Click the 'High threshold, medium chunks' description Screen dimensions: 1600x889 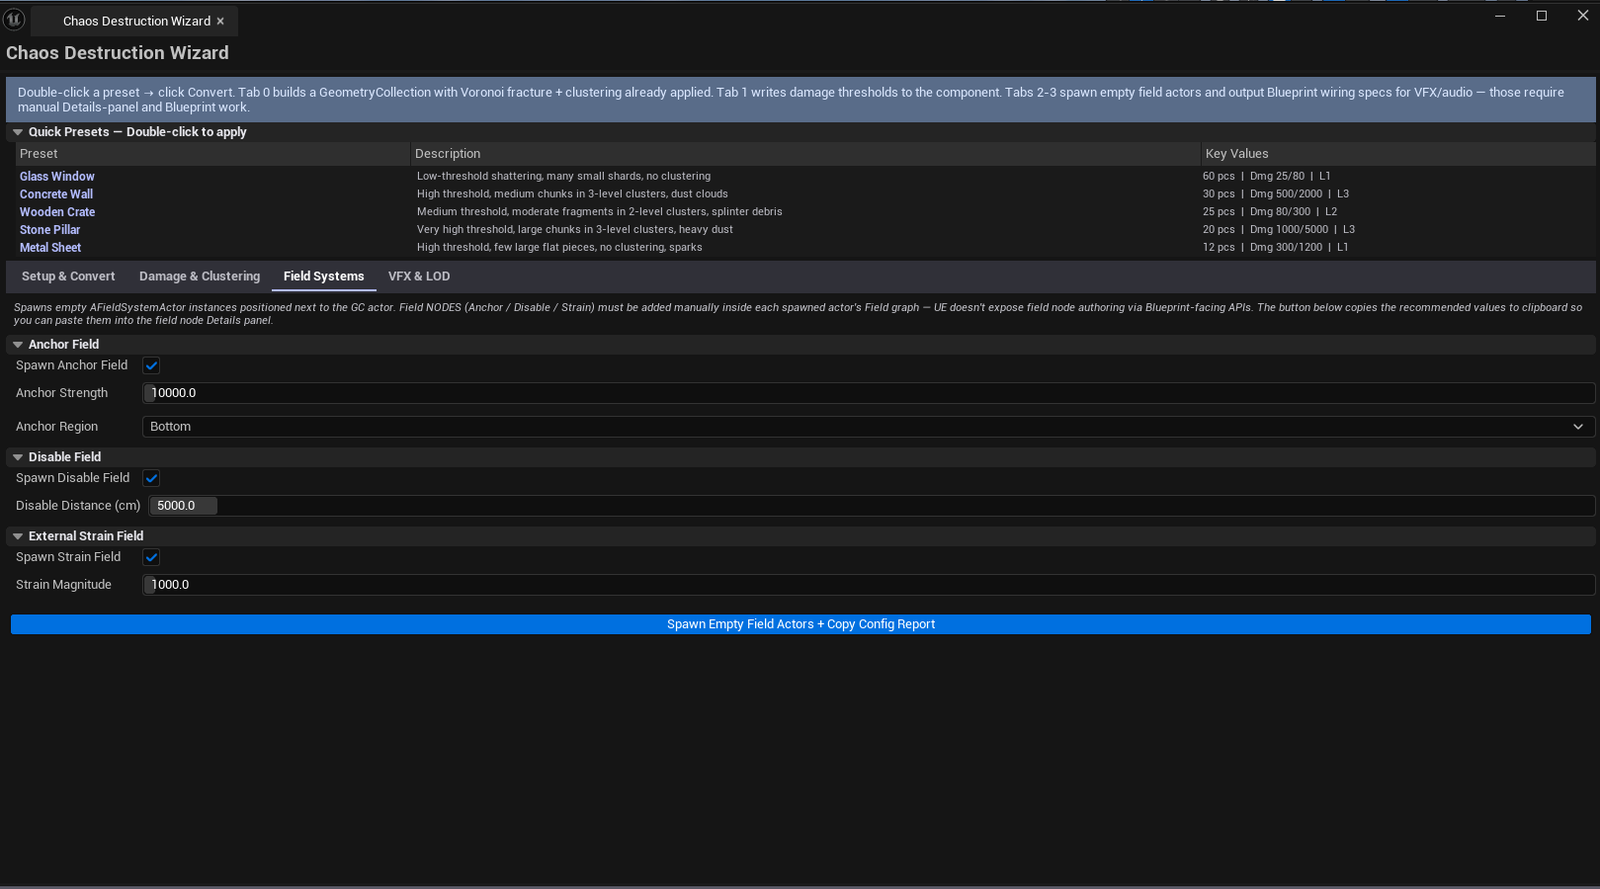572,194
